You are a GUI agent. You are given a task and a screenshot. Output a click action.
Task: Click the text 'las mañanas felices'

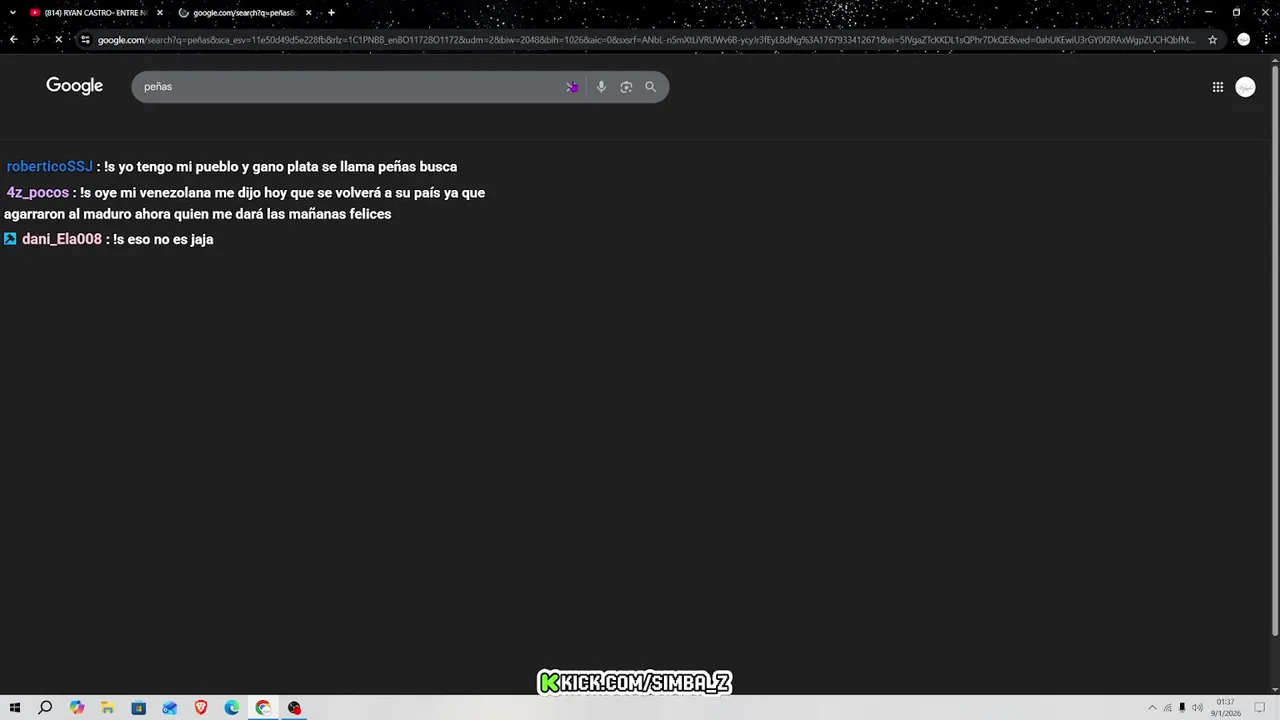(x=329, y=214)
